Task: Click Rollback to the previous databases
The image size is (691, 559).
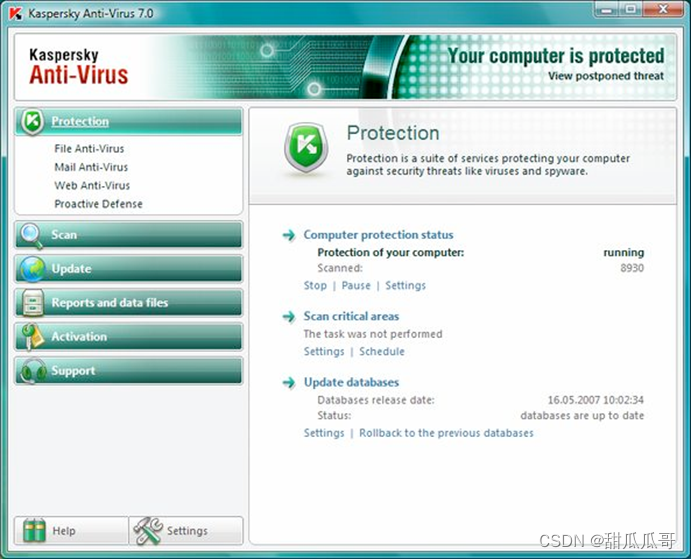Action: click(446, 433)
